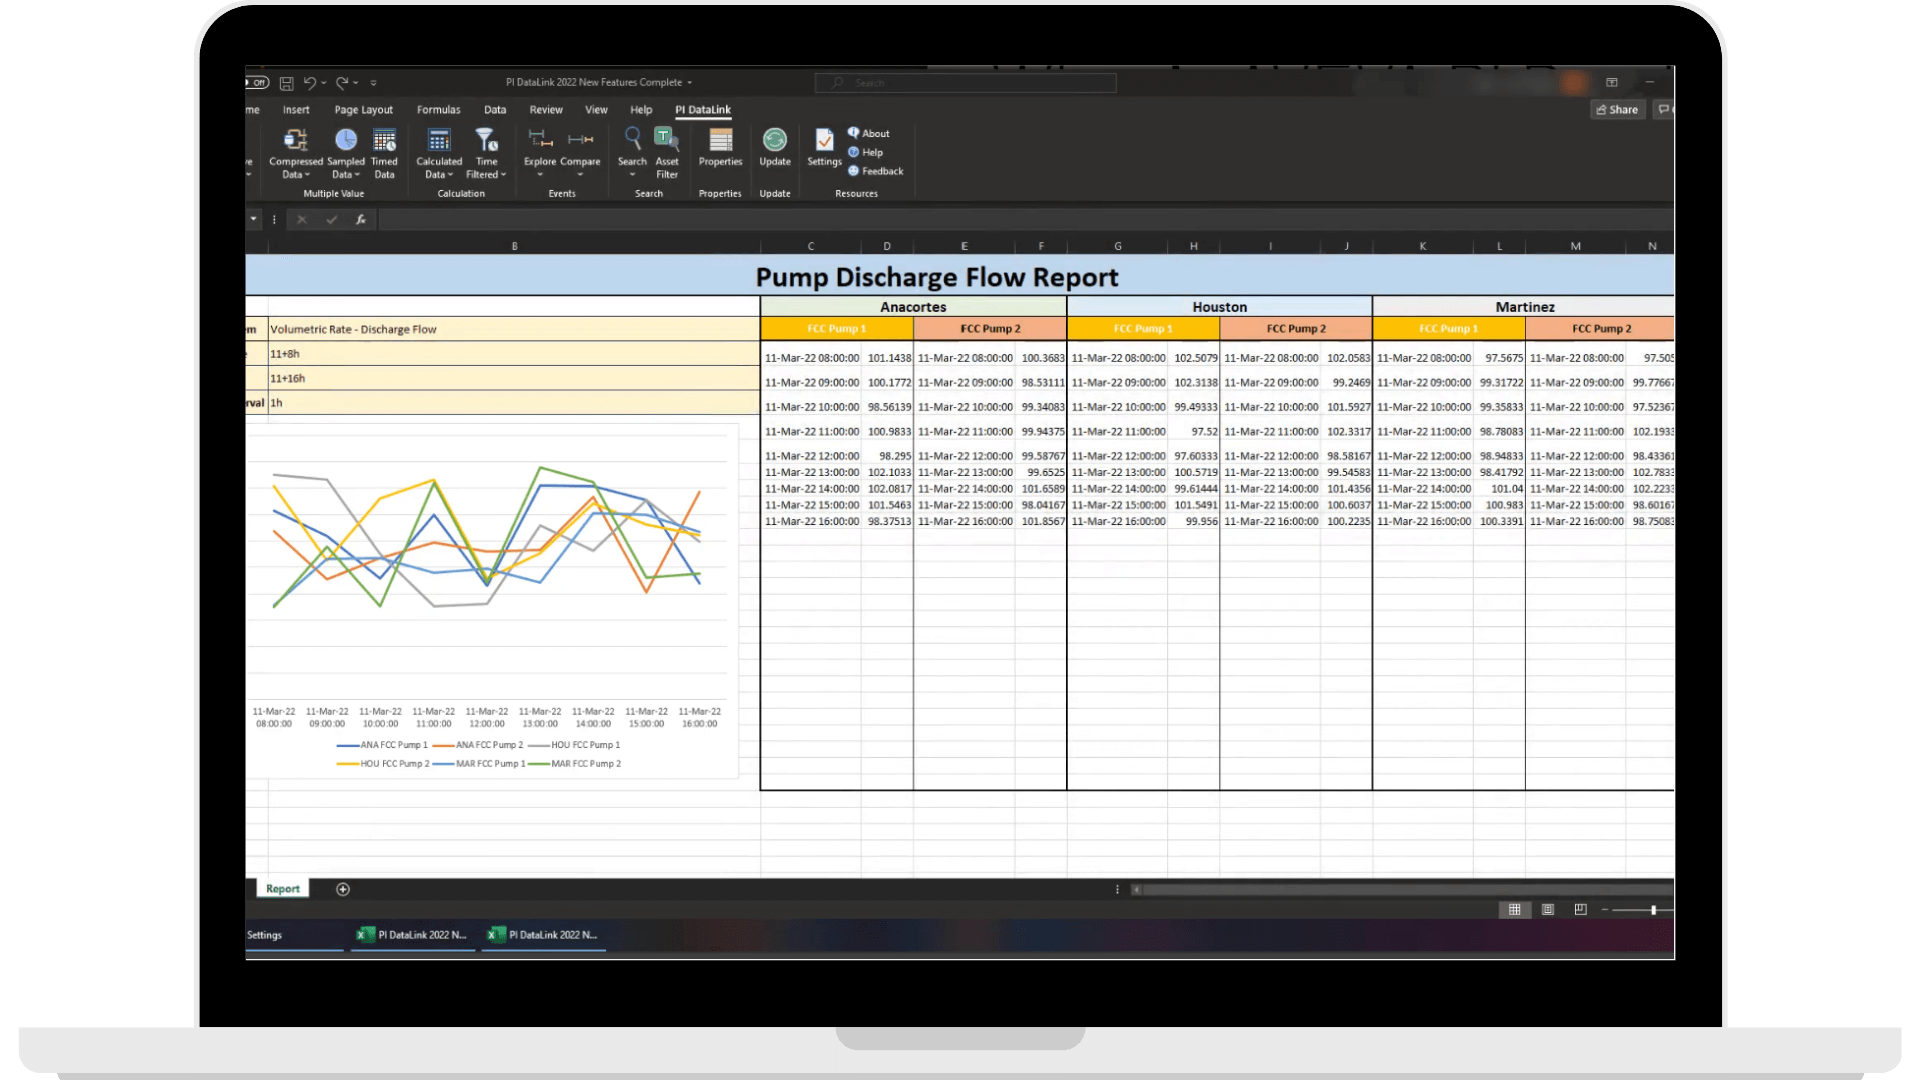Image resolution: width=1920 pixels, height=1080 pixels.
Task: Switch to the Formulas ribbon tab
Action: pos(438,110)
